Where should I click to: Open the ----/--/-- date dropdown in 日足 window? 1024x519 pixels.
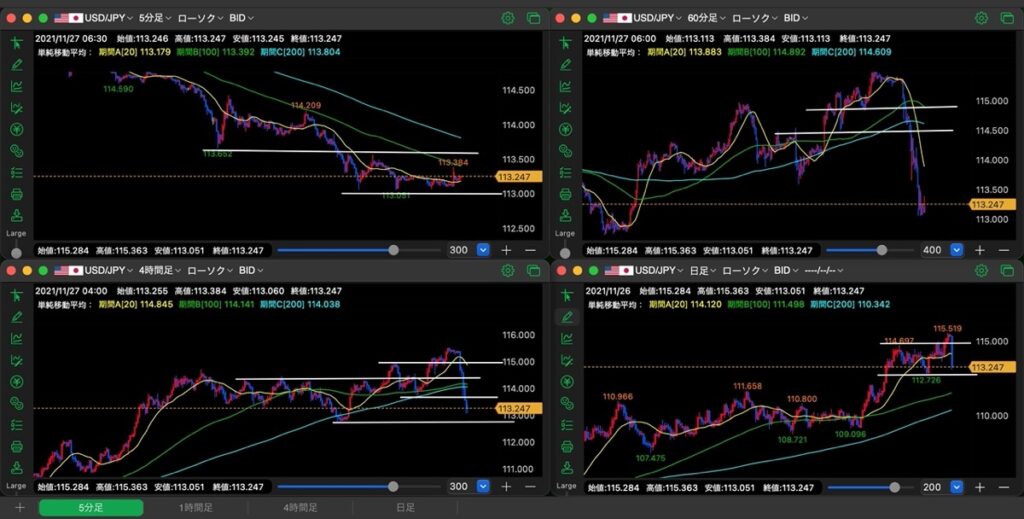(824, 270)
